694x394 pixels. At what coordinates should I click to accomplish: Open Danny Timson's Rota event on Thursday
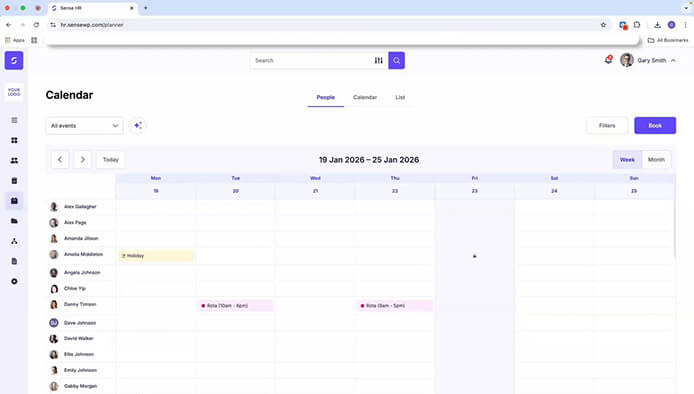(x=395, y=306)
